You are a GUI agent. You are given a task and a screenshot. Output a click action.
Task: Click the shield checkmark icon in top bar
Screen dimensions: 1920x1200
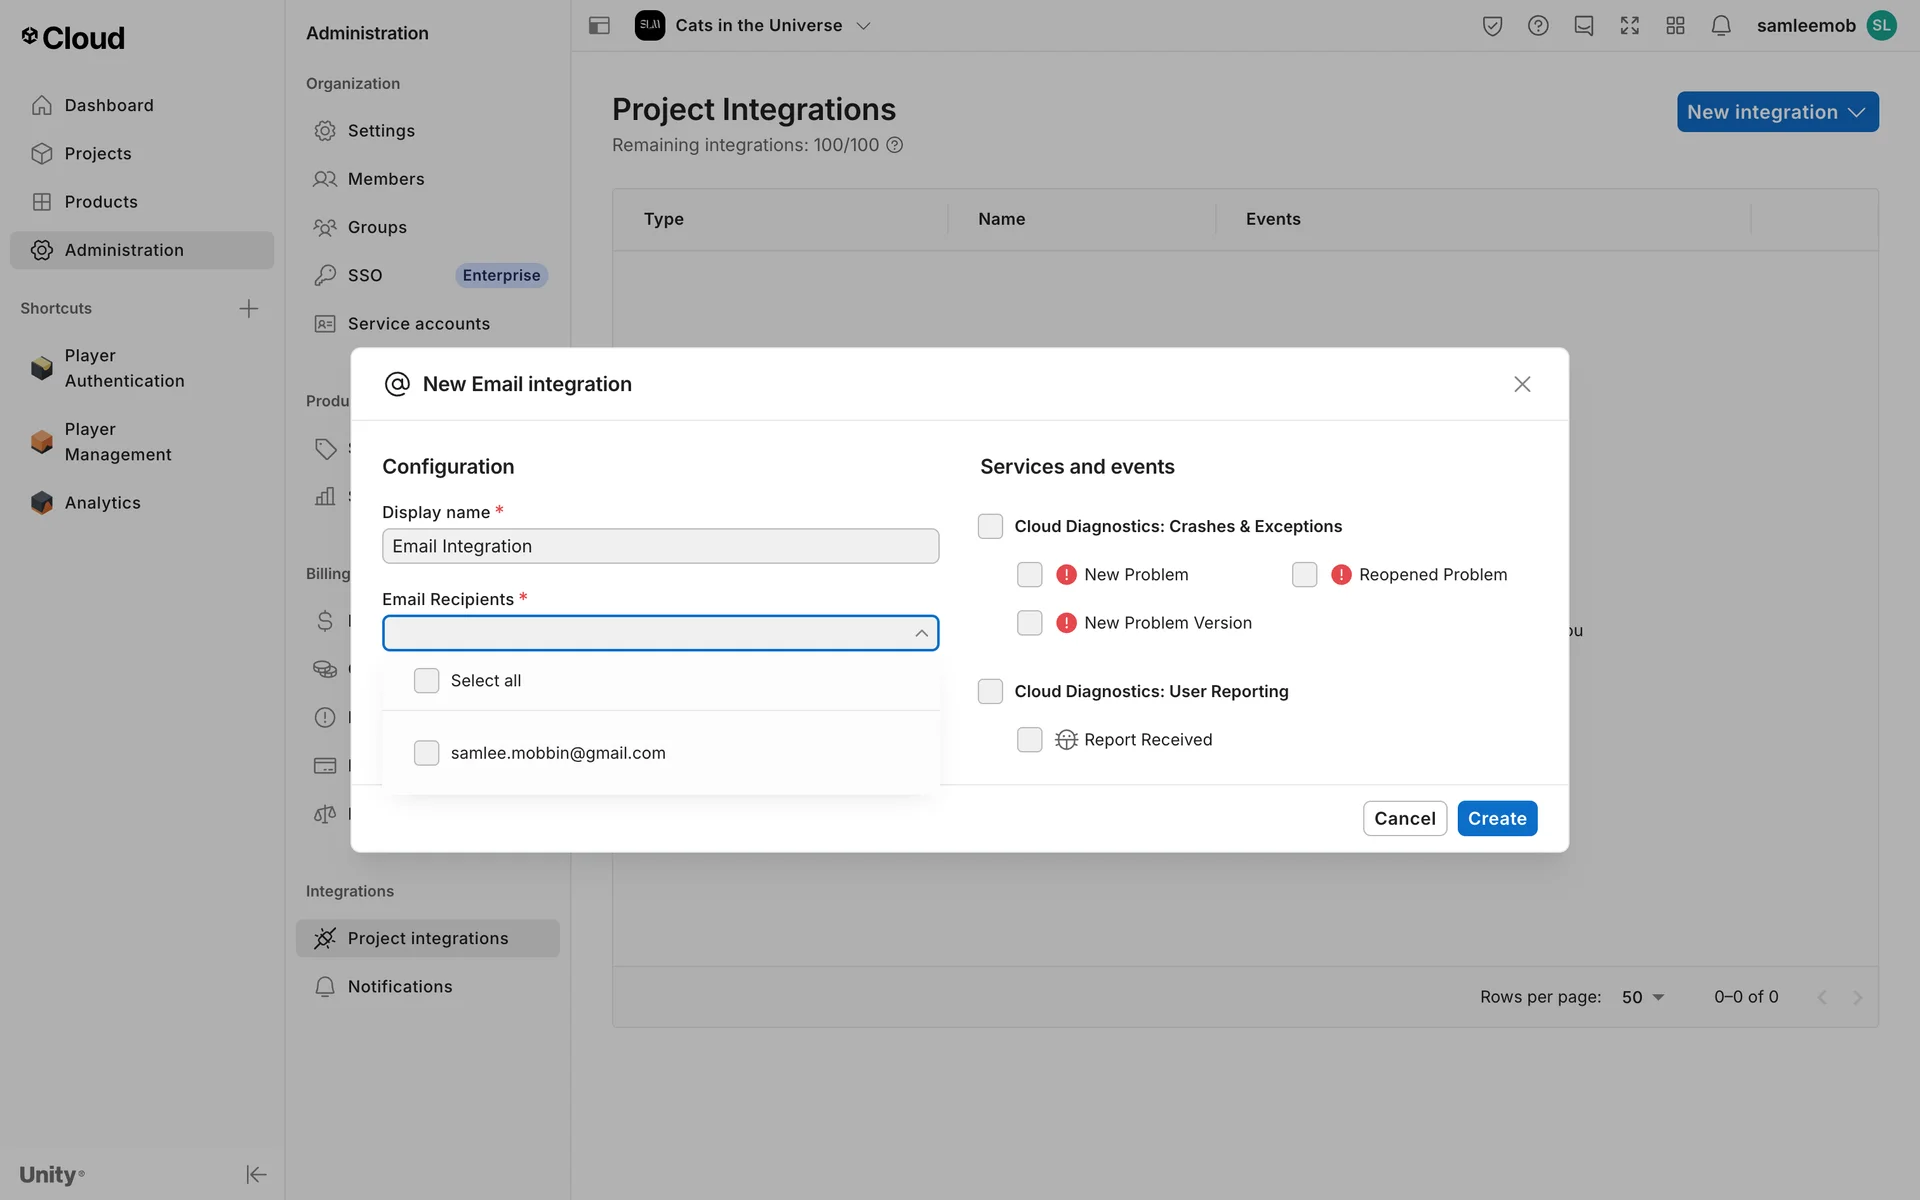[1492, 26]
